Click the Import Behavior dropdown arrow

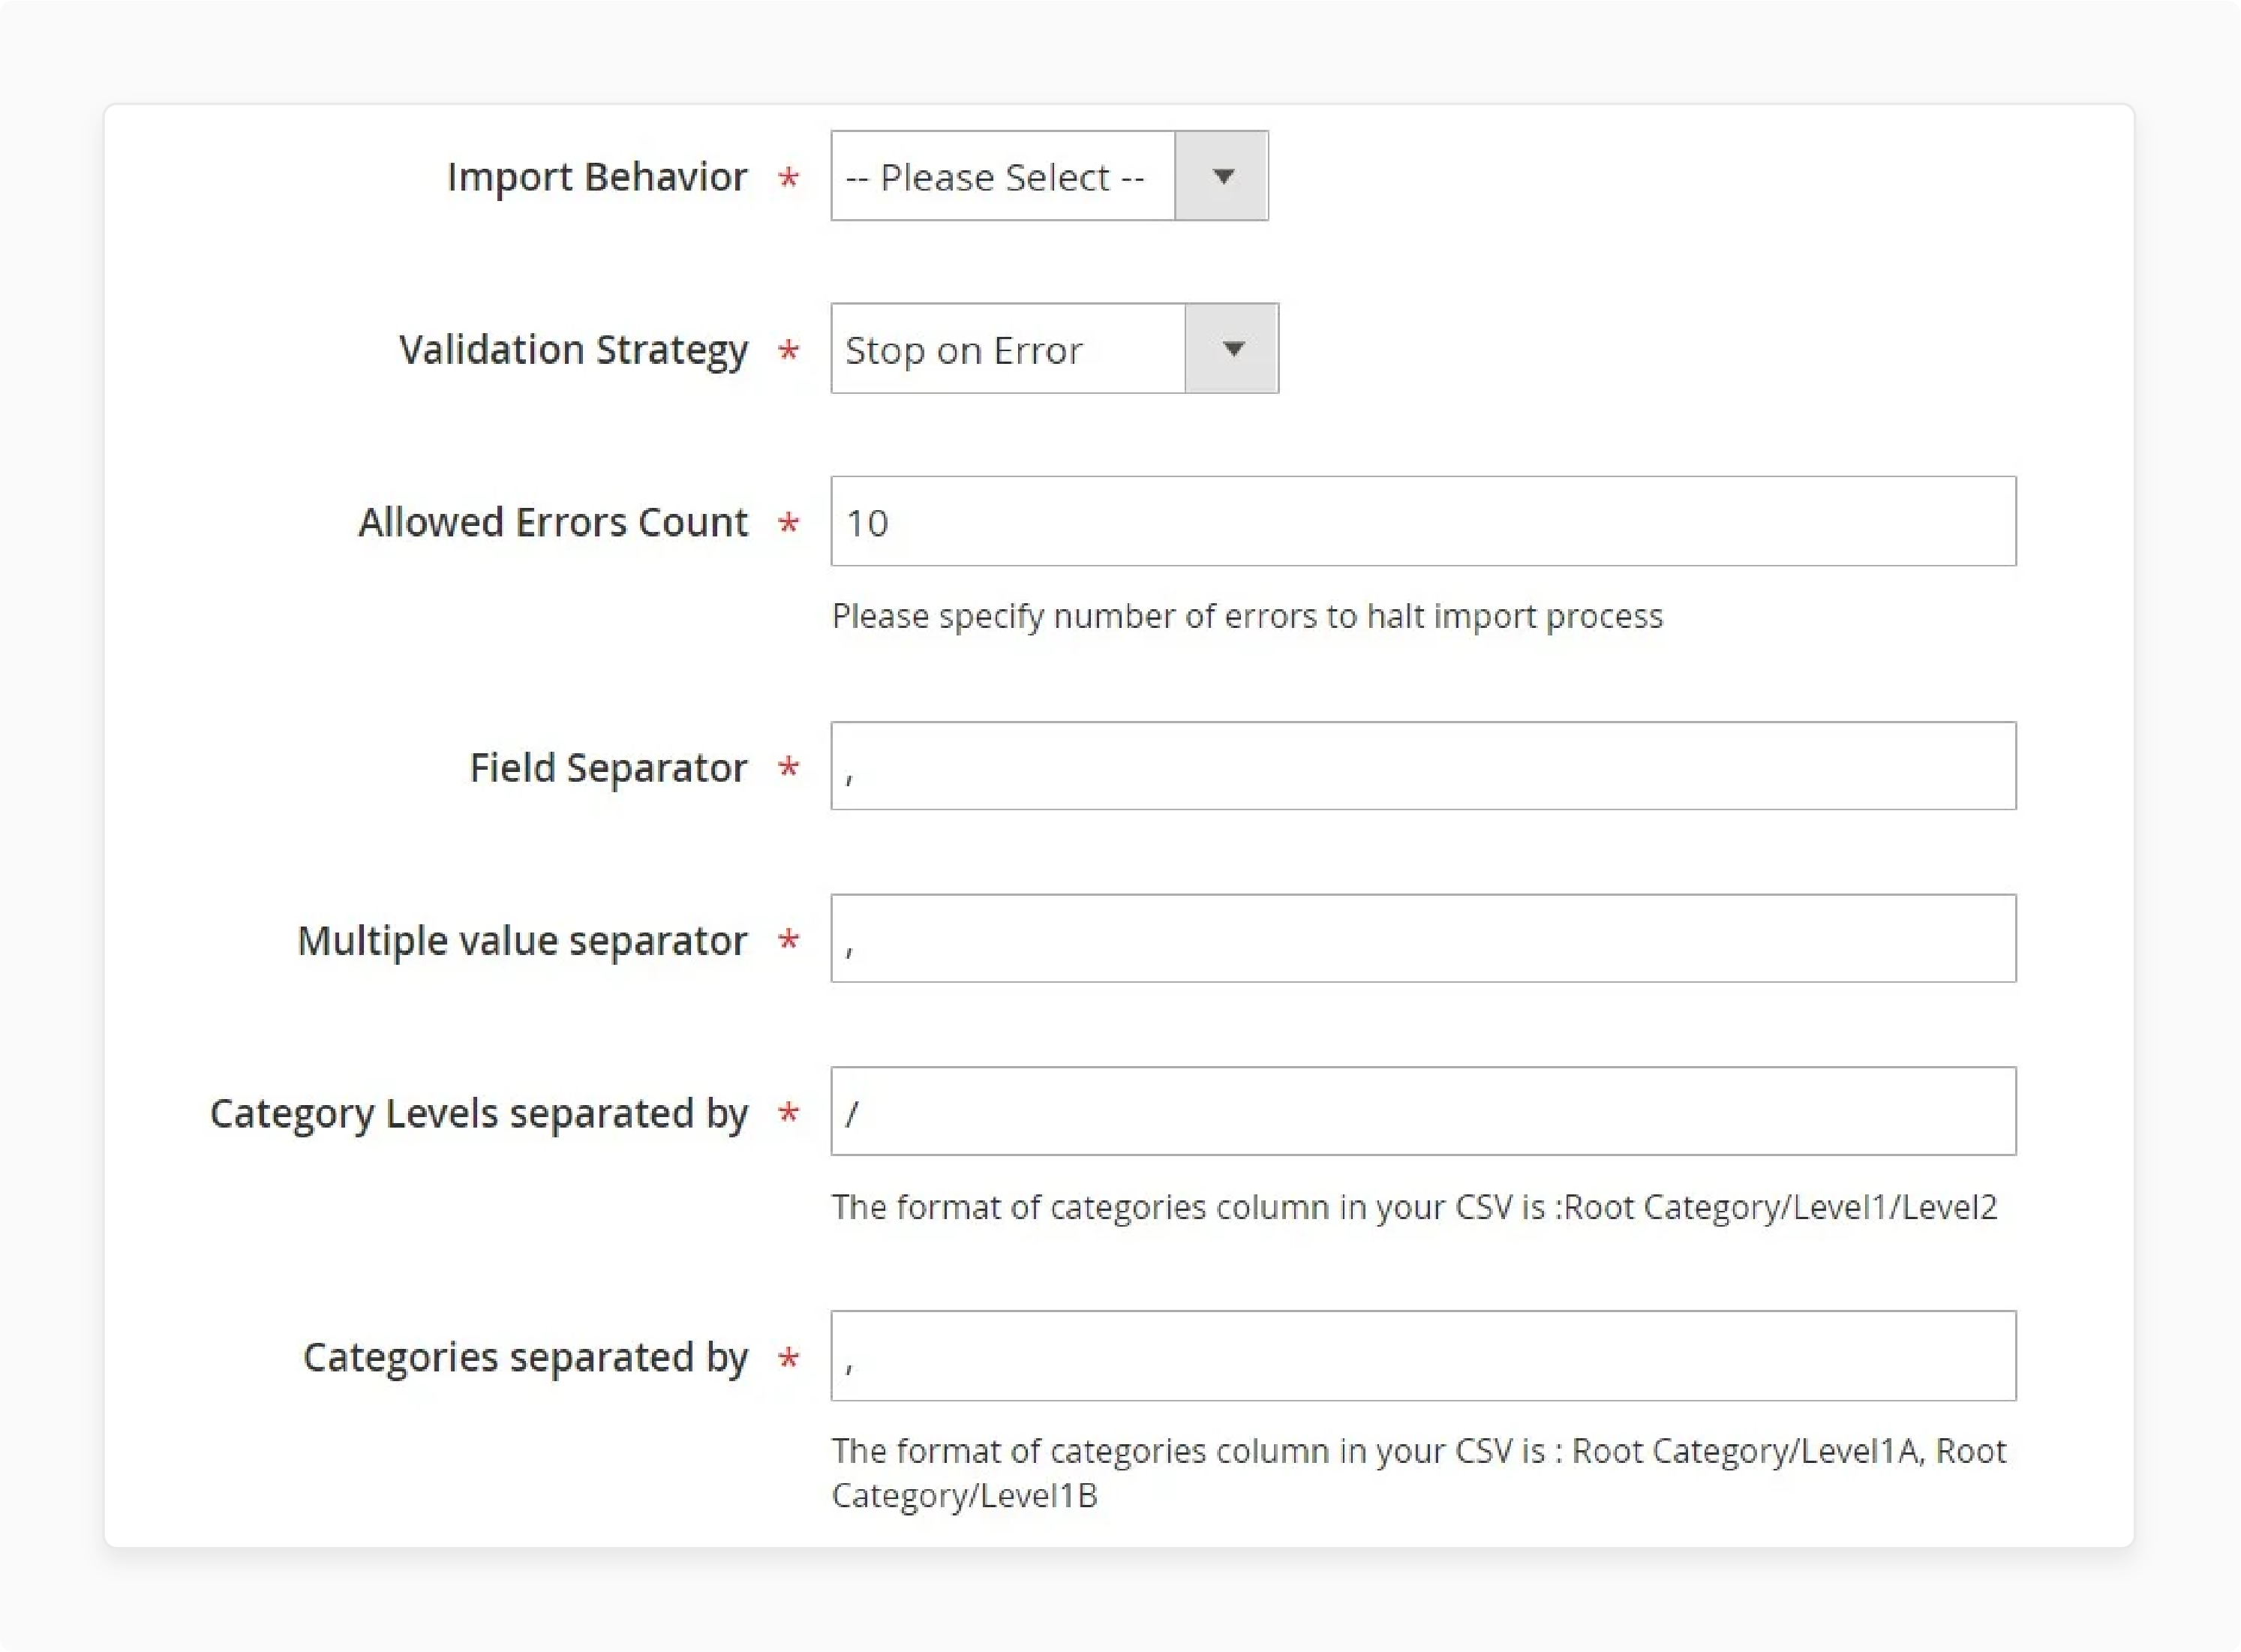(x=1222, y=176)
